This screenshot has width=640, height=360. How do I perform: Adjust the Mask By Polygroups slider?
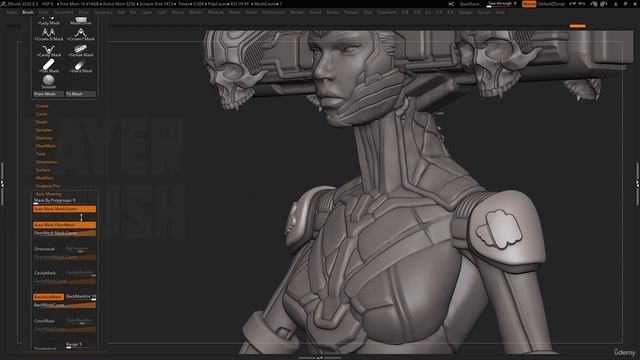[x=64, y=201]
